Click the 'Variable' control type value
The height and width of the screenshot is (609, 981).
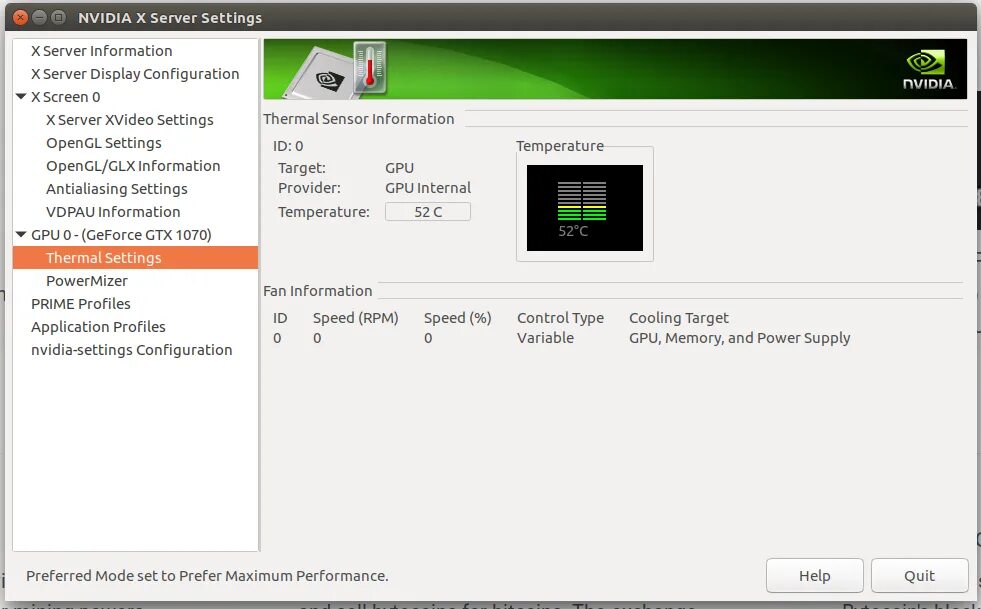point(545,338)
